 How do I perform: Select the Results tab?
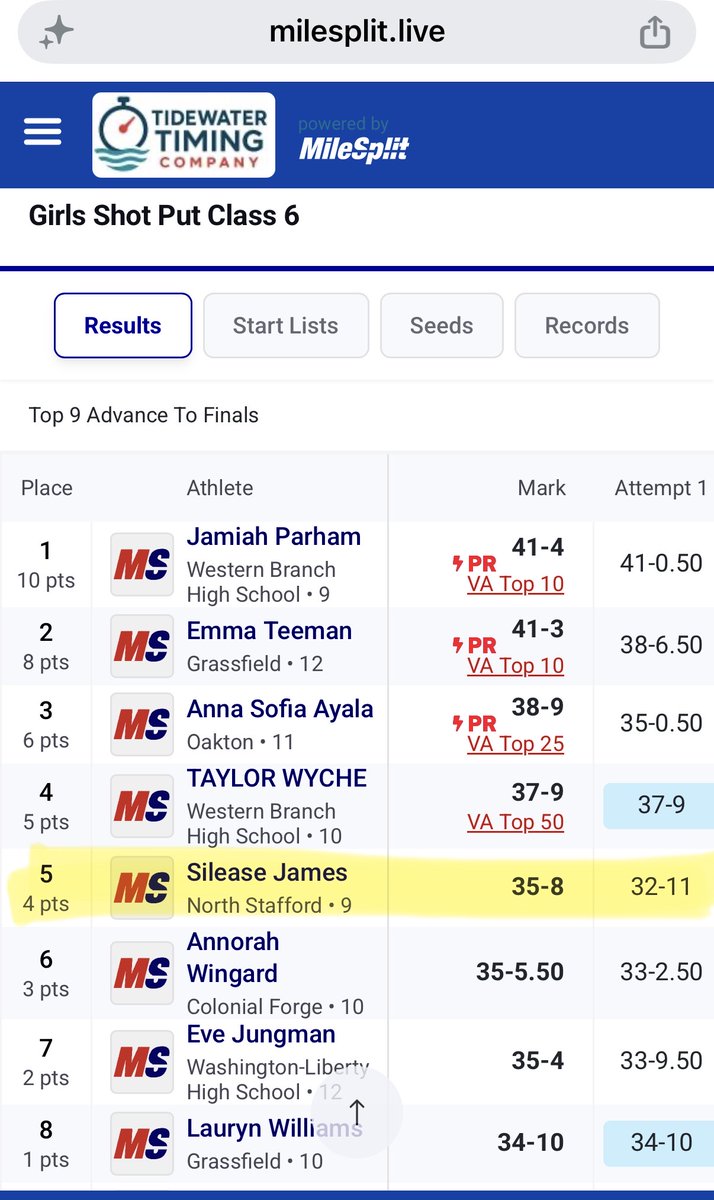pos(123,325)
